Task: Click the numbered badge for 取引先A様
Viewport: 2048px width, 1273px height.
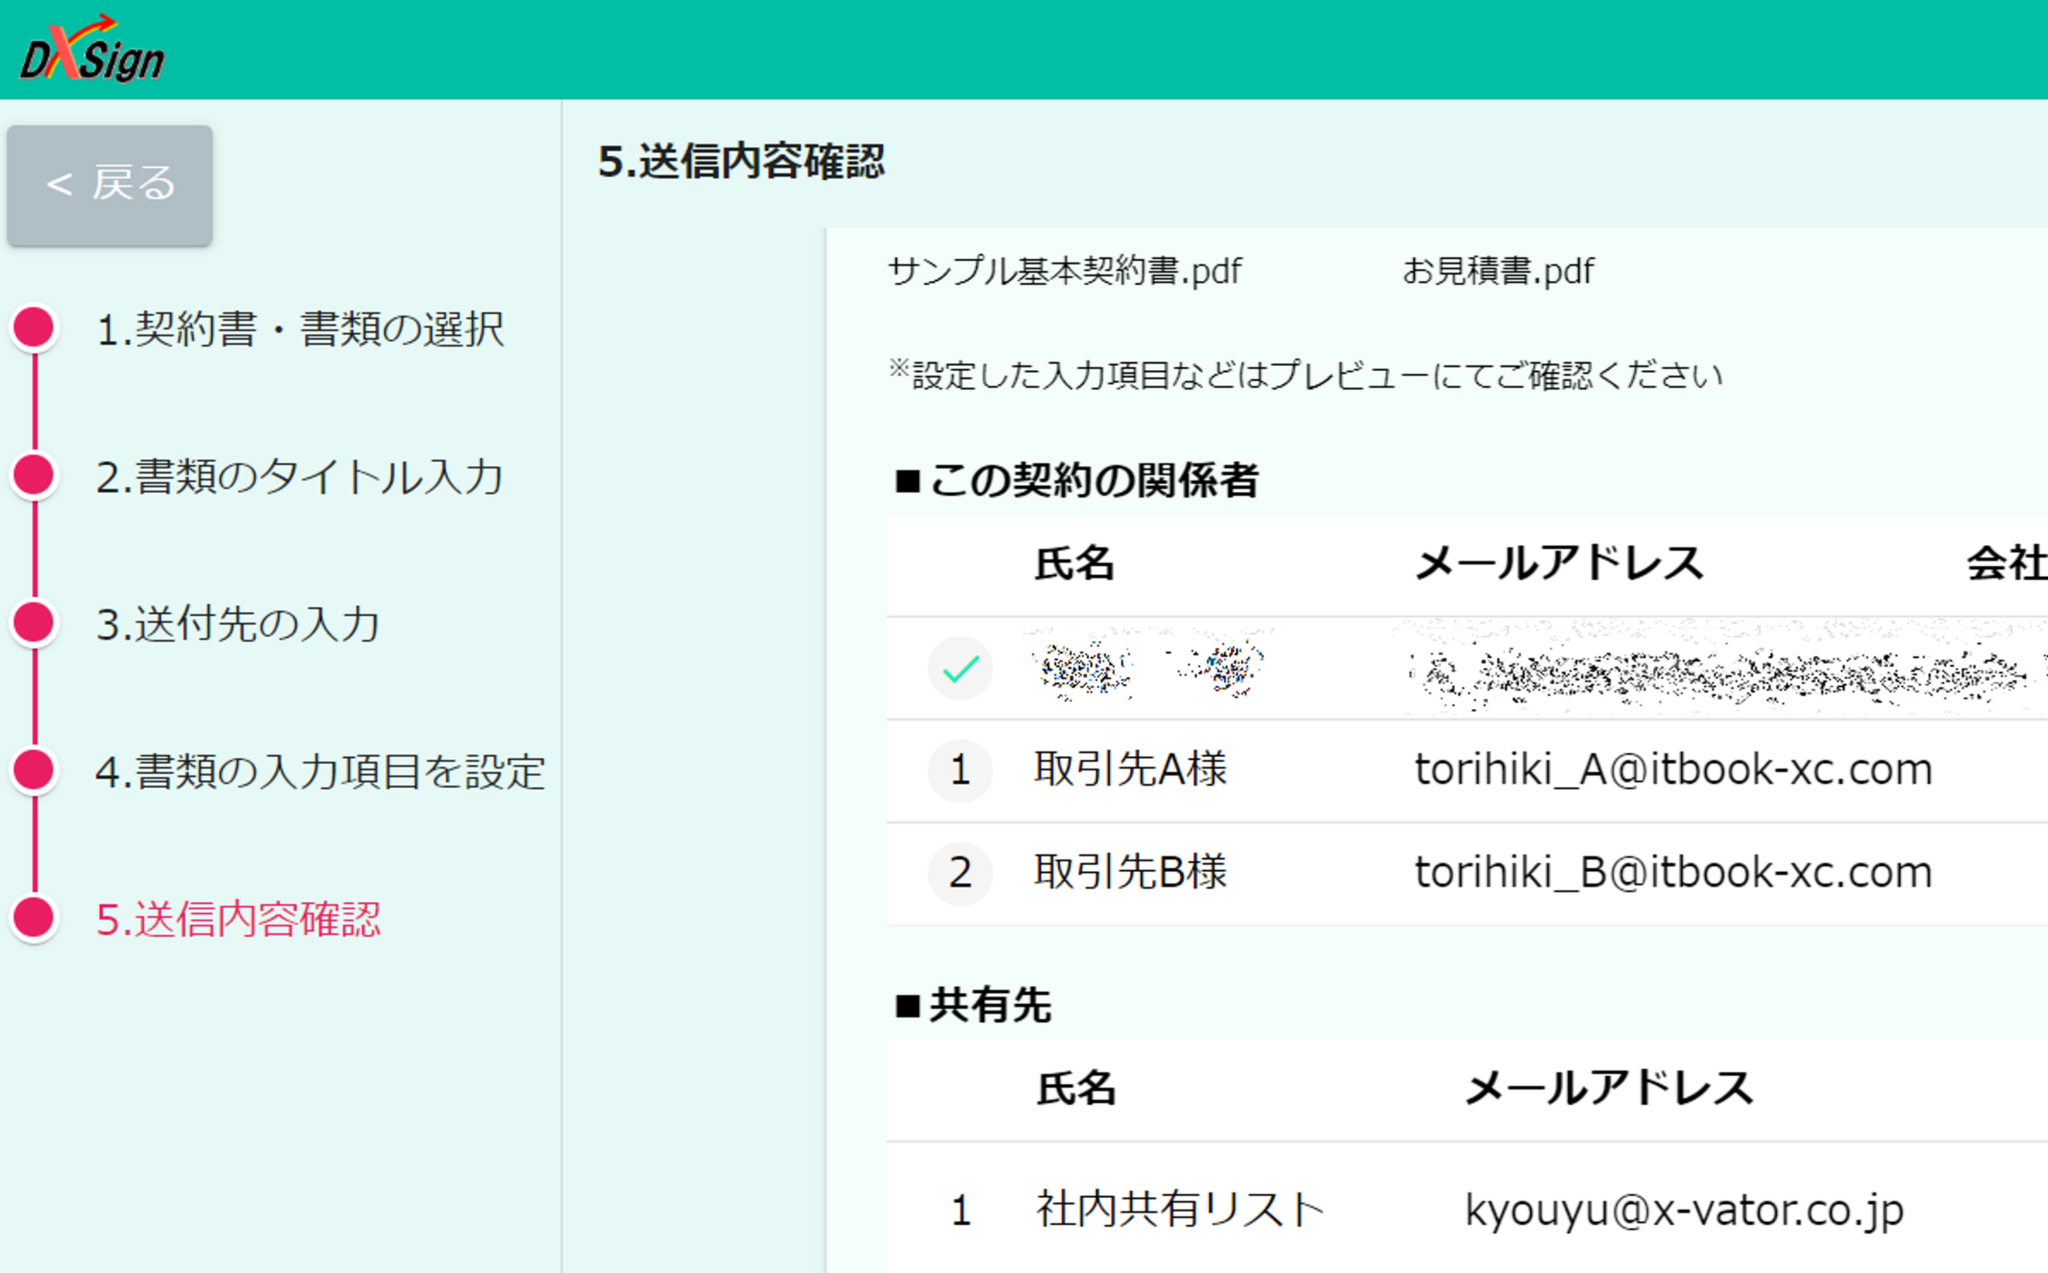Action: pos(959,770)
